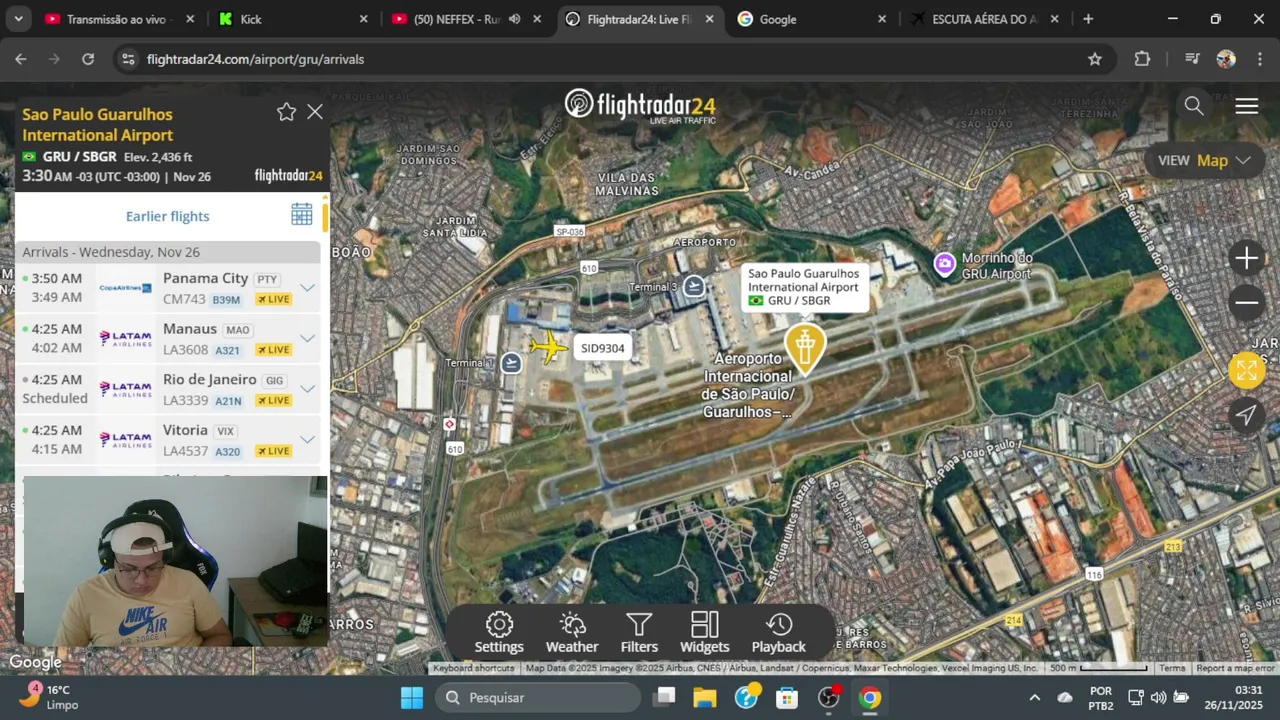The width and height of the screenshot is (1280, 720).
Task: Open Flightradar24 search magnifier
Action: click(x=1194, y=106)
